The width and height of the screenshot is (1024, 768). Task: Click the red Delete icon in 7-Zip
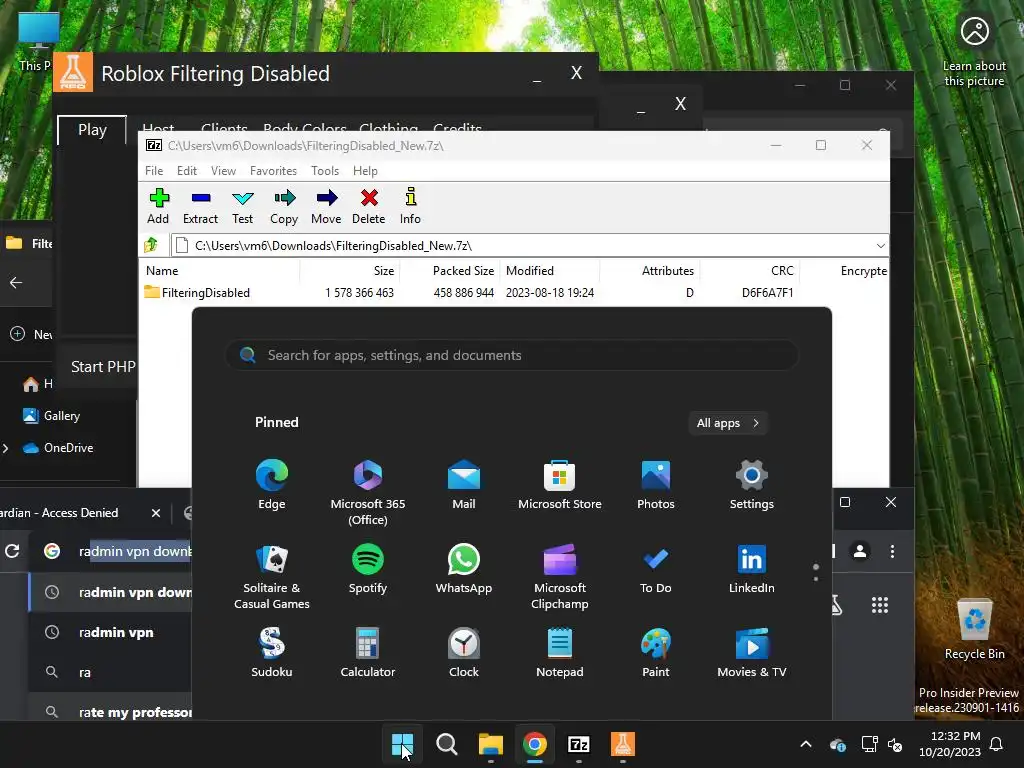(x=369, y=206)
